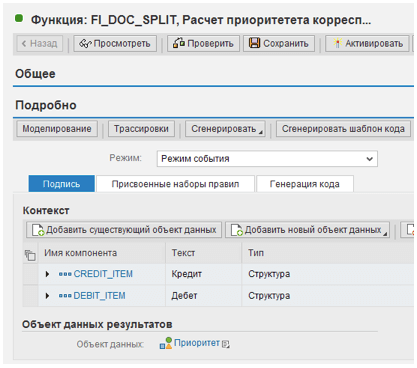The width and height of the screenshot is (417, 368).
Task: Click the select-all icon in the table header
Action: [30, 255]
